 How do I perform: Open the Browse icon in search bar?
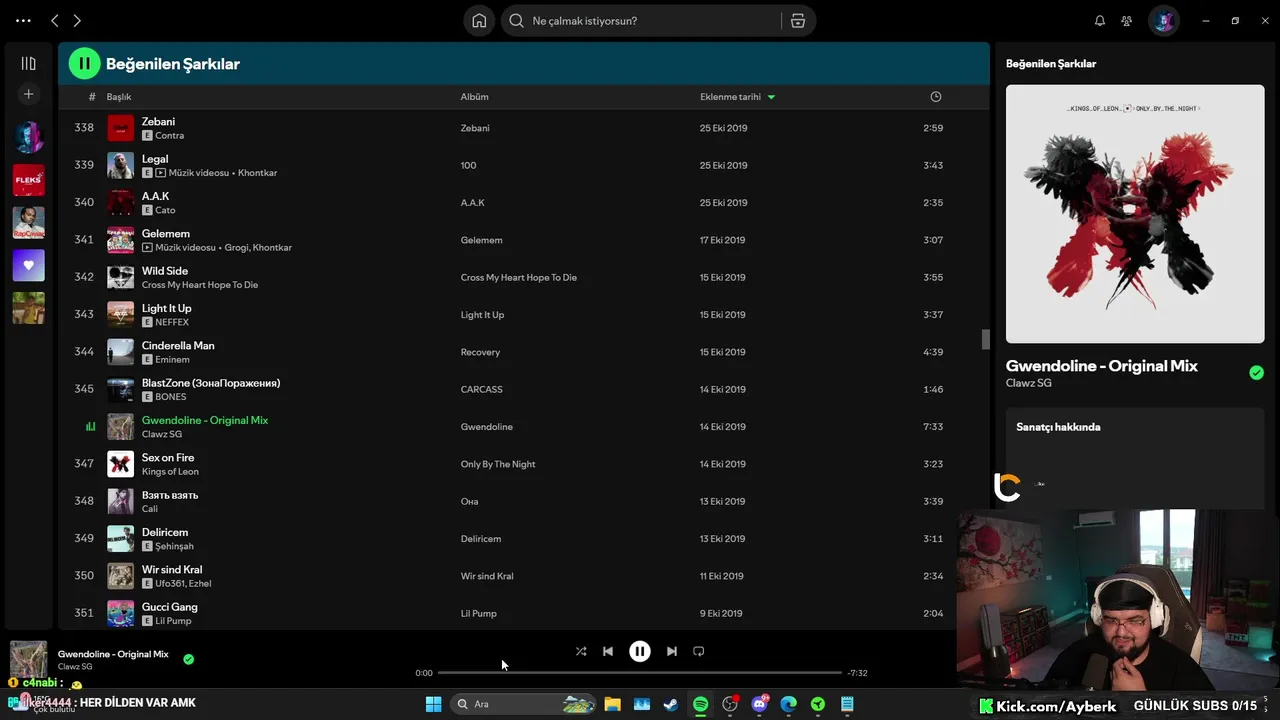tap(797, 20)
